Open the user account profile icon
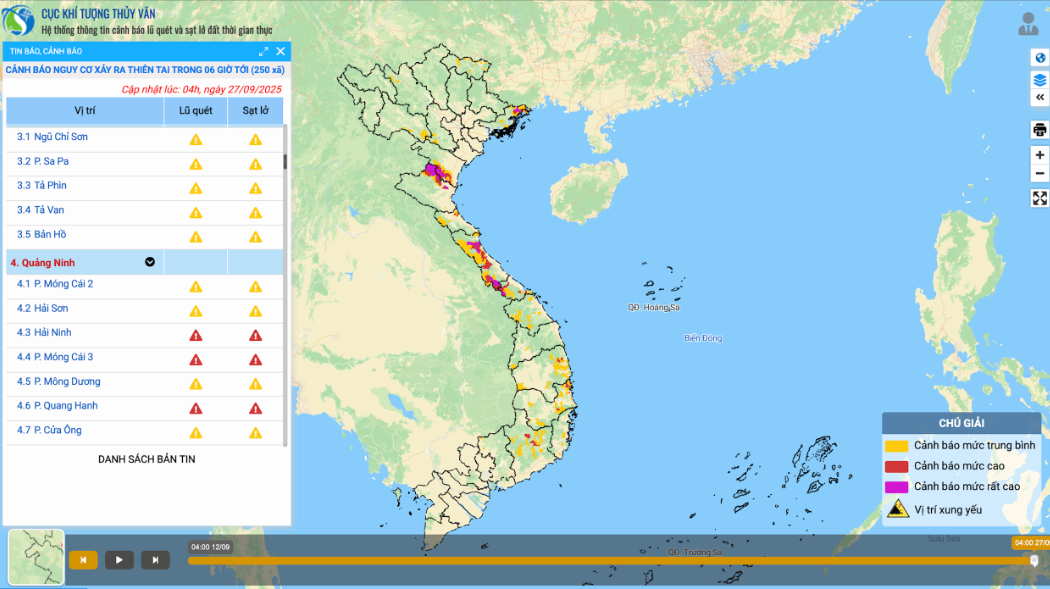The width and height of the screenshot is (1050, 589). [1028, 24]
